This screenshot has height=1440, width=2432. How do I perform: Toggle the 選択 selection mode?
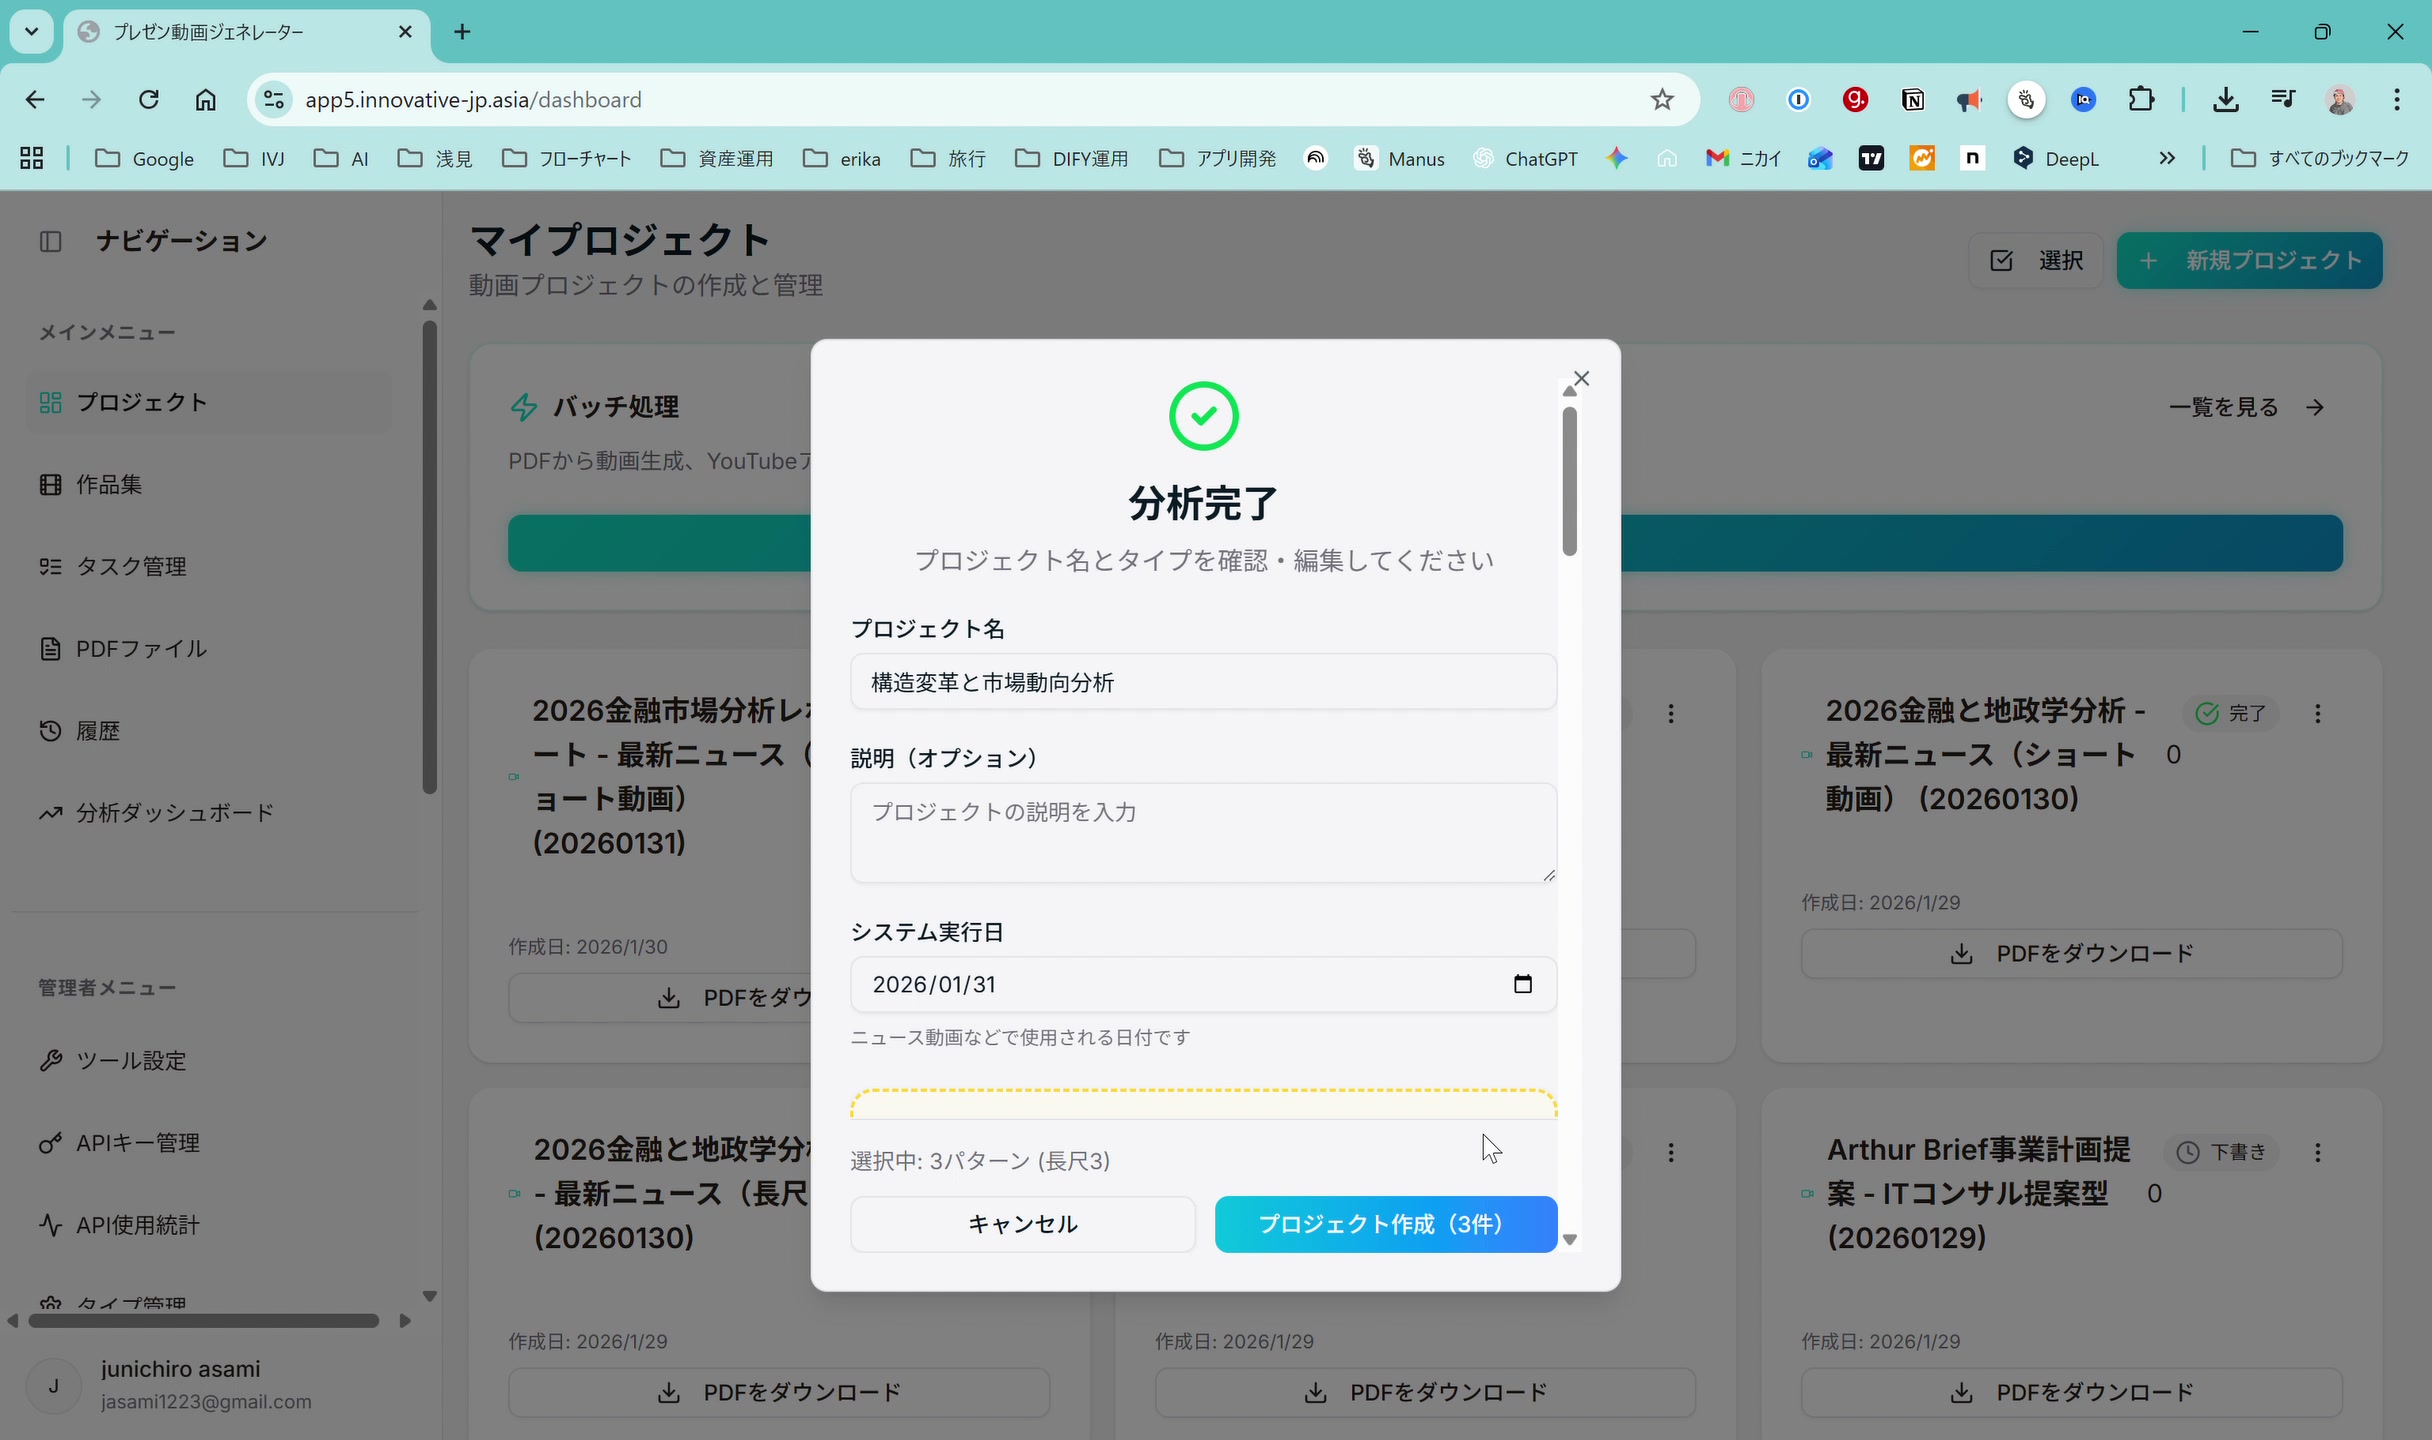(x=2035, y=260)
